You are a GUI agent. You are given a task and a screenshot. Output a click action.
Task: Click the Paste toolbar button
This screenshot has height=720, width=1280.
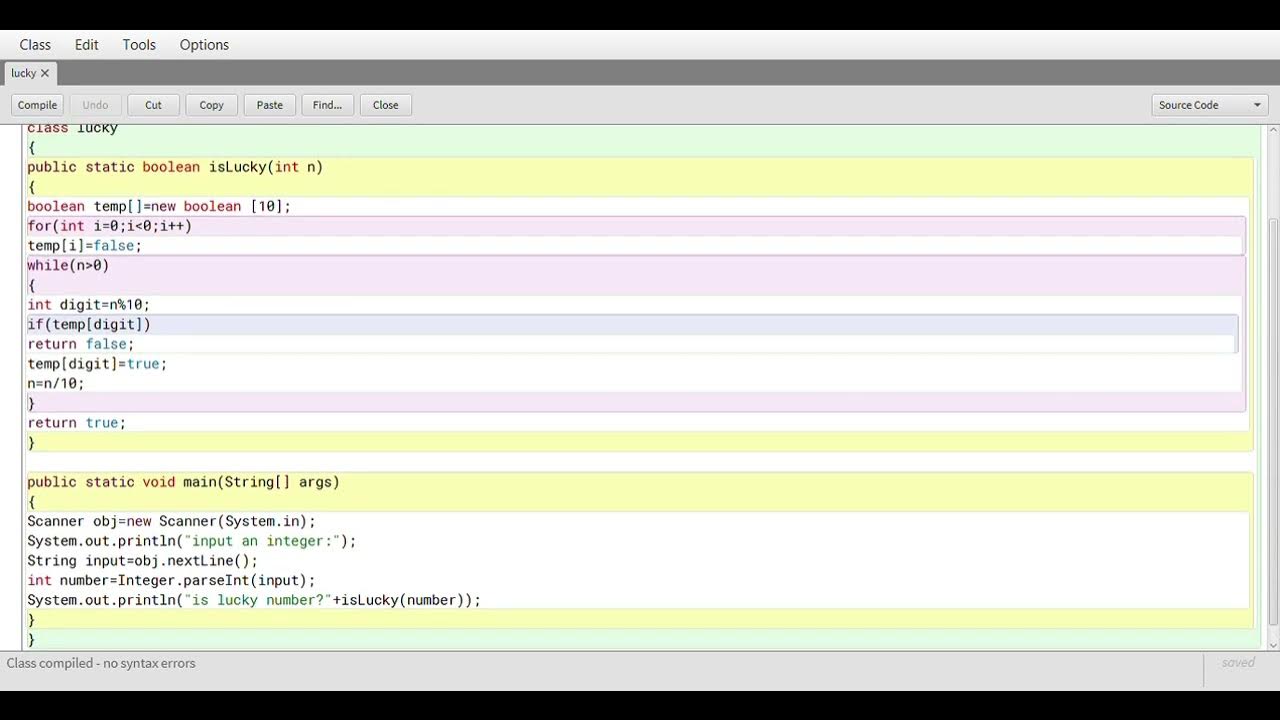pyautogui.click(x=269, y=105)
